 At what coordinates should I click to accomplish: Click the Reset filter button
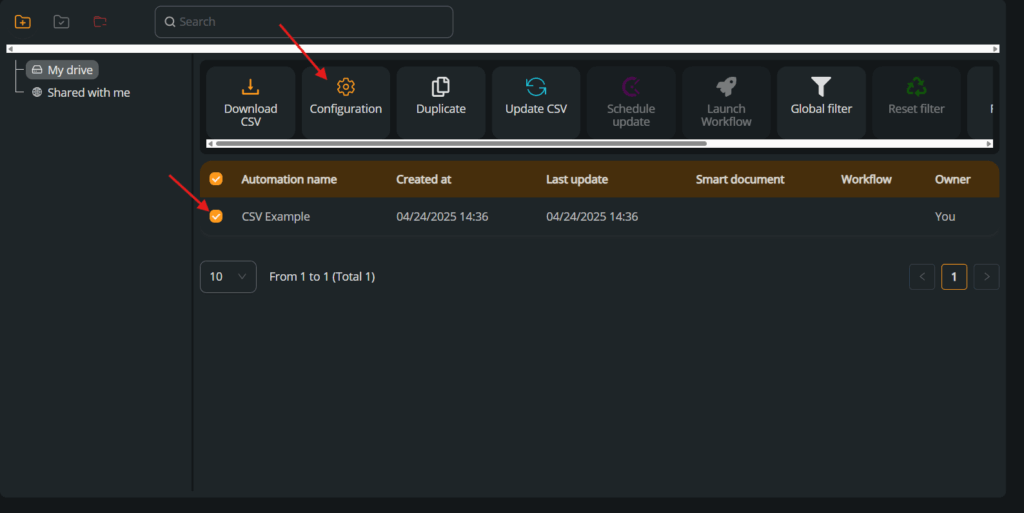[x=916, y=102]
